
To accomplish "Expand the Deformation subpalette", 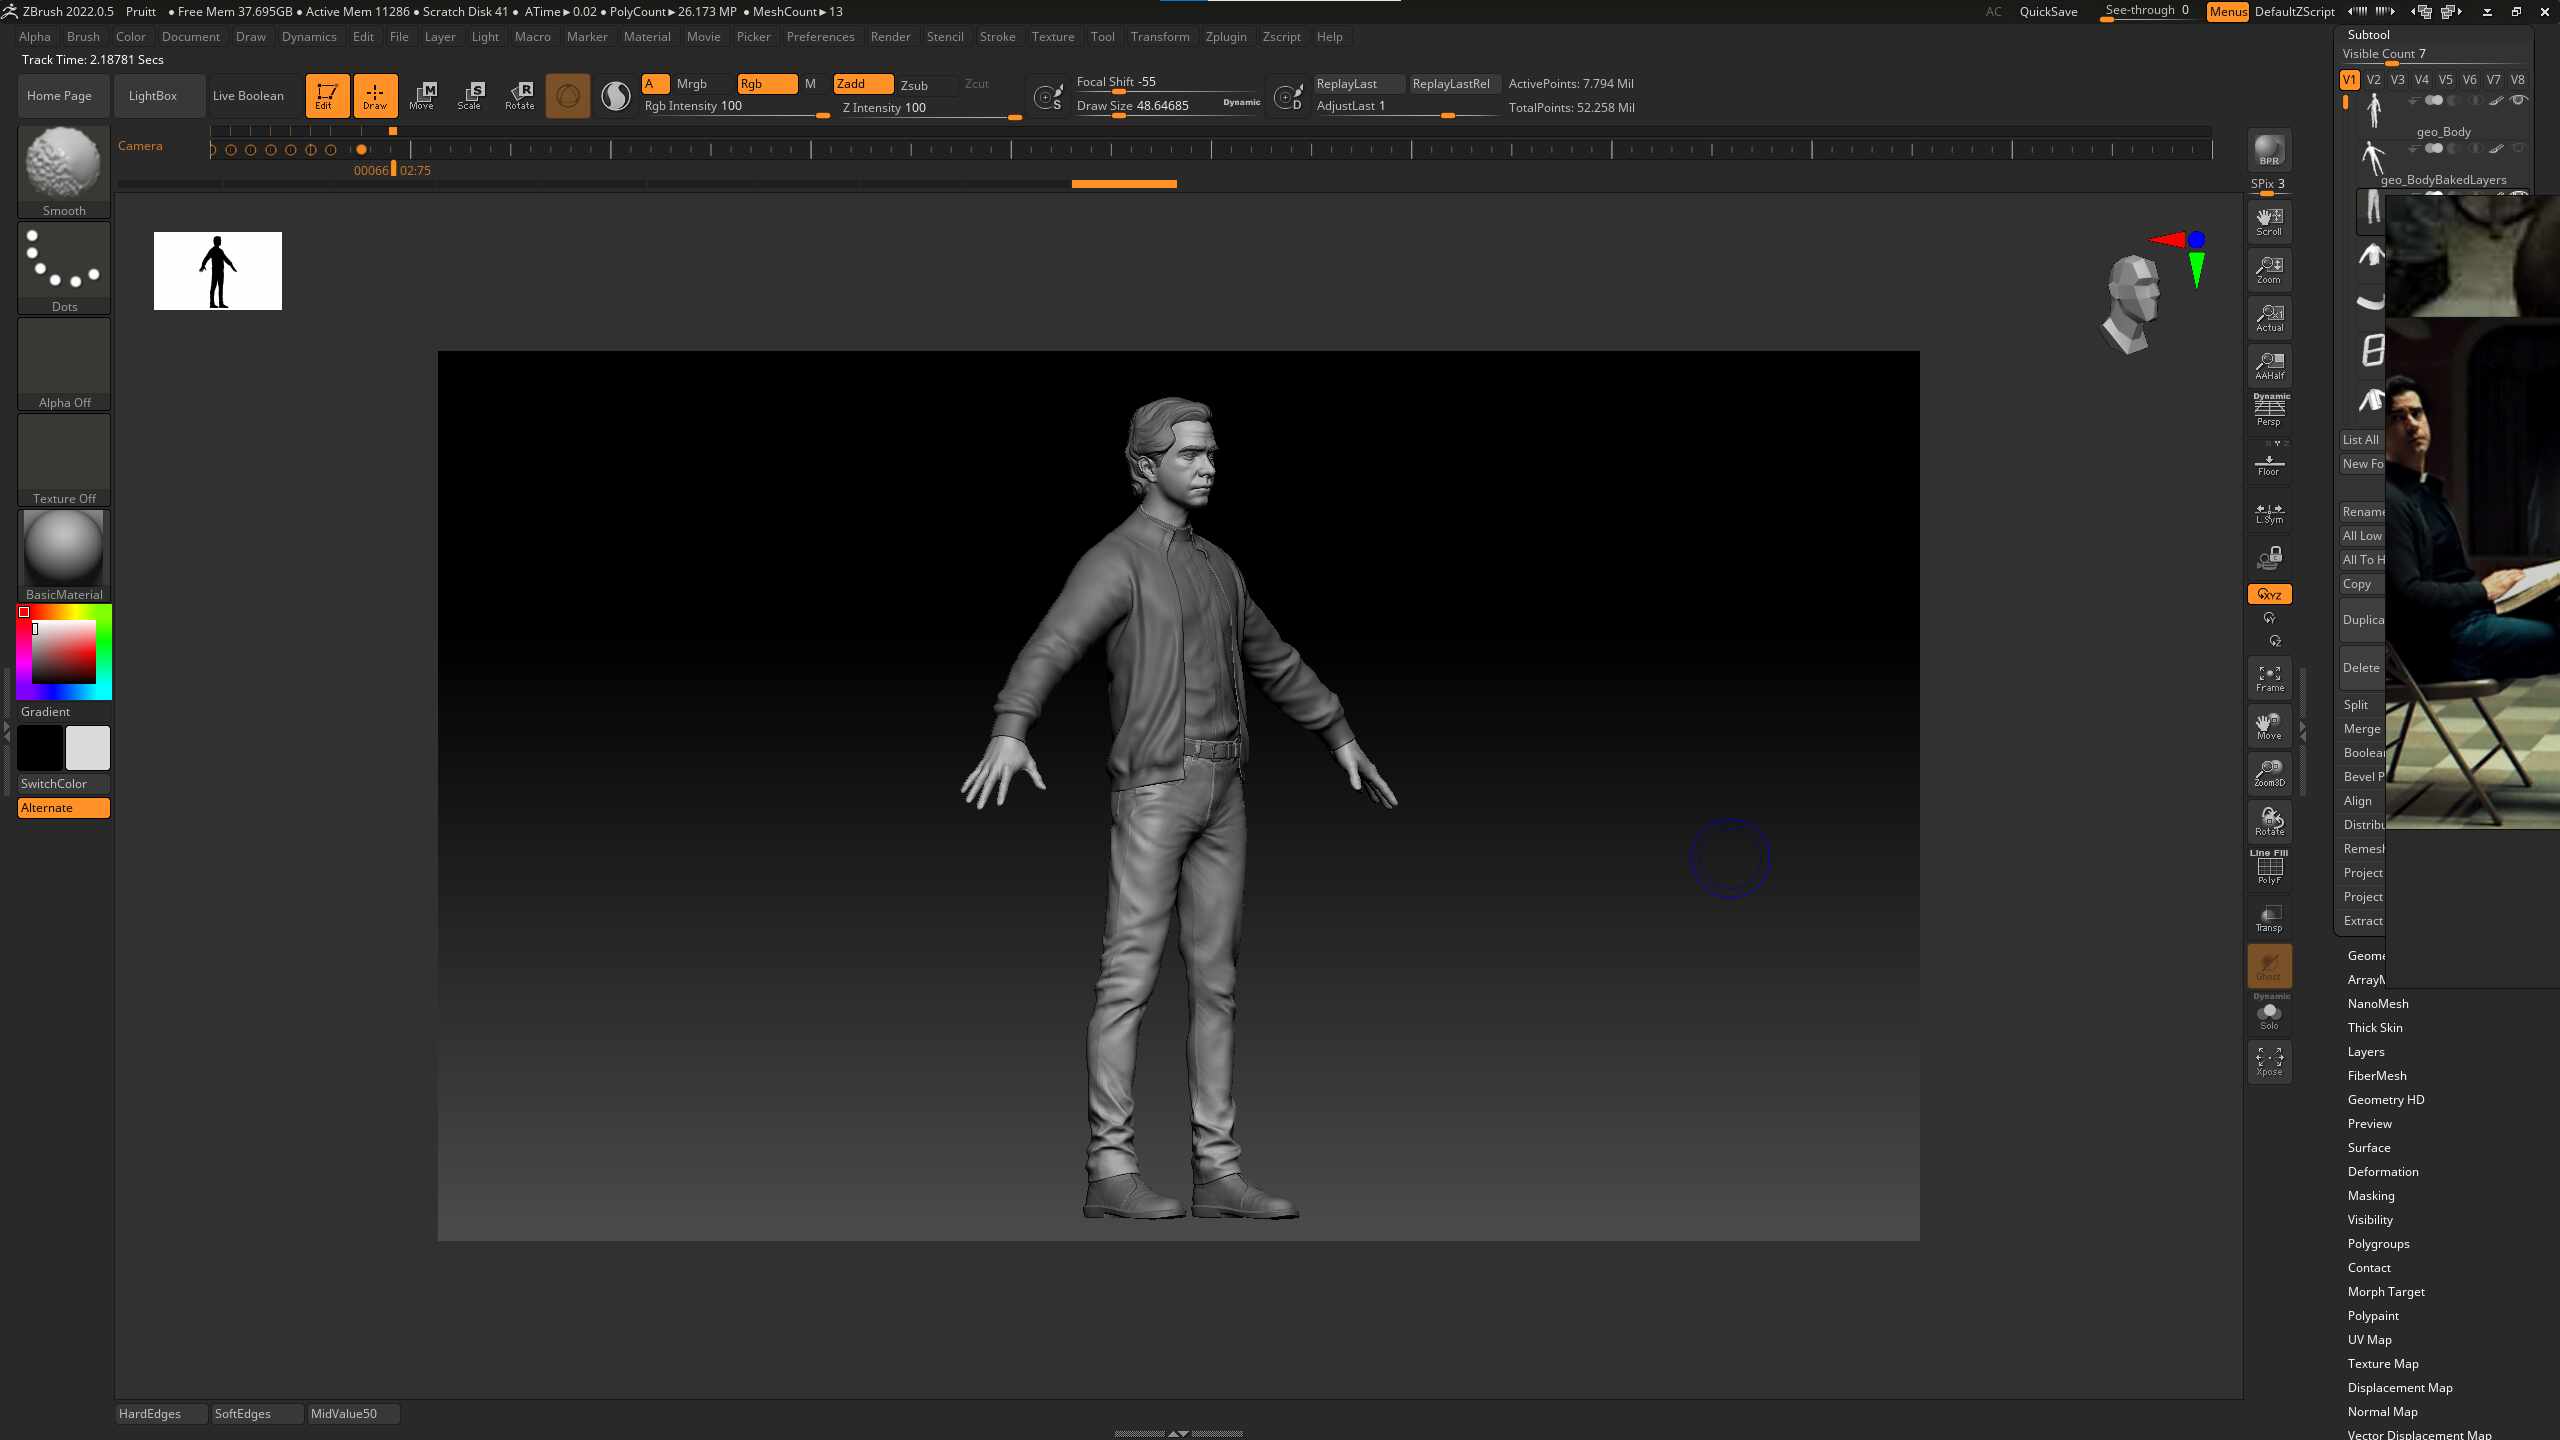I will pyautogui.click(x=2382, y=1171).
